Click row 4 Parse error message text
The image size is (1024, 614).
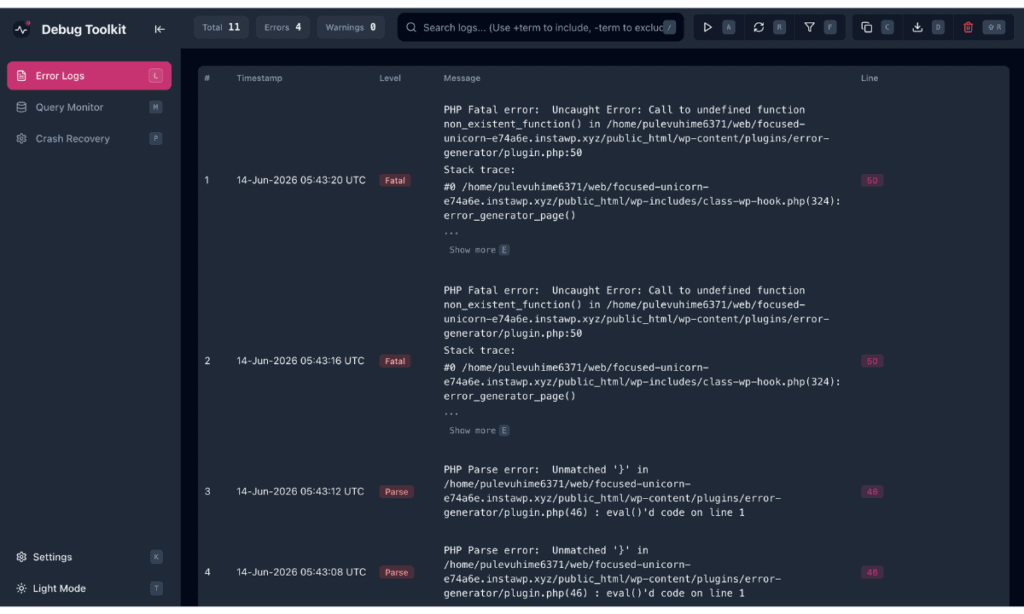tap(612, 572)
